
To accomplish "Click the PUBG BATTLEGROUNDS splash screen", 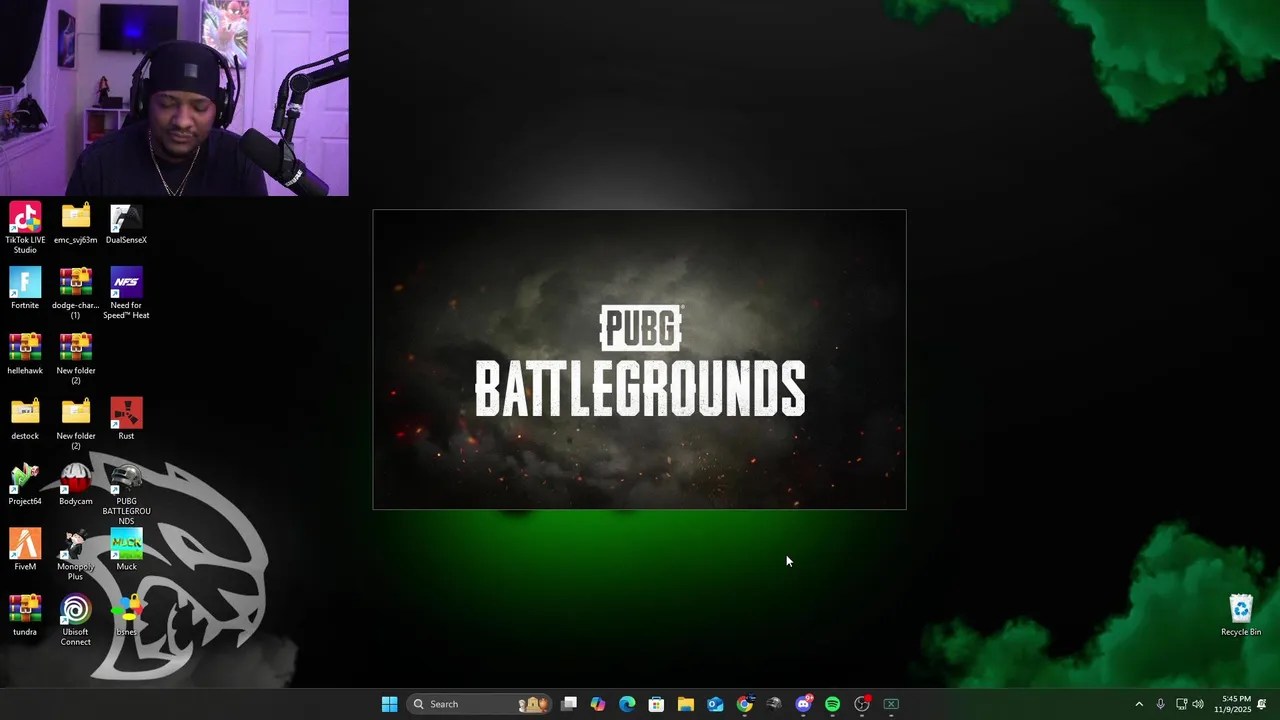I will click(640, 360).
